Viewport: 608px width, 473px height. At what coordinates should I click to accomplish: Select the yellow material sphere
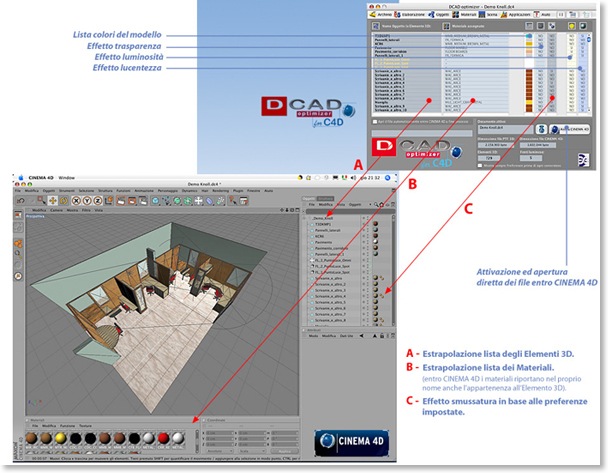coord(60,438)
